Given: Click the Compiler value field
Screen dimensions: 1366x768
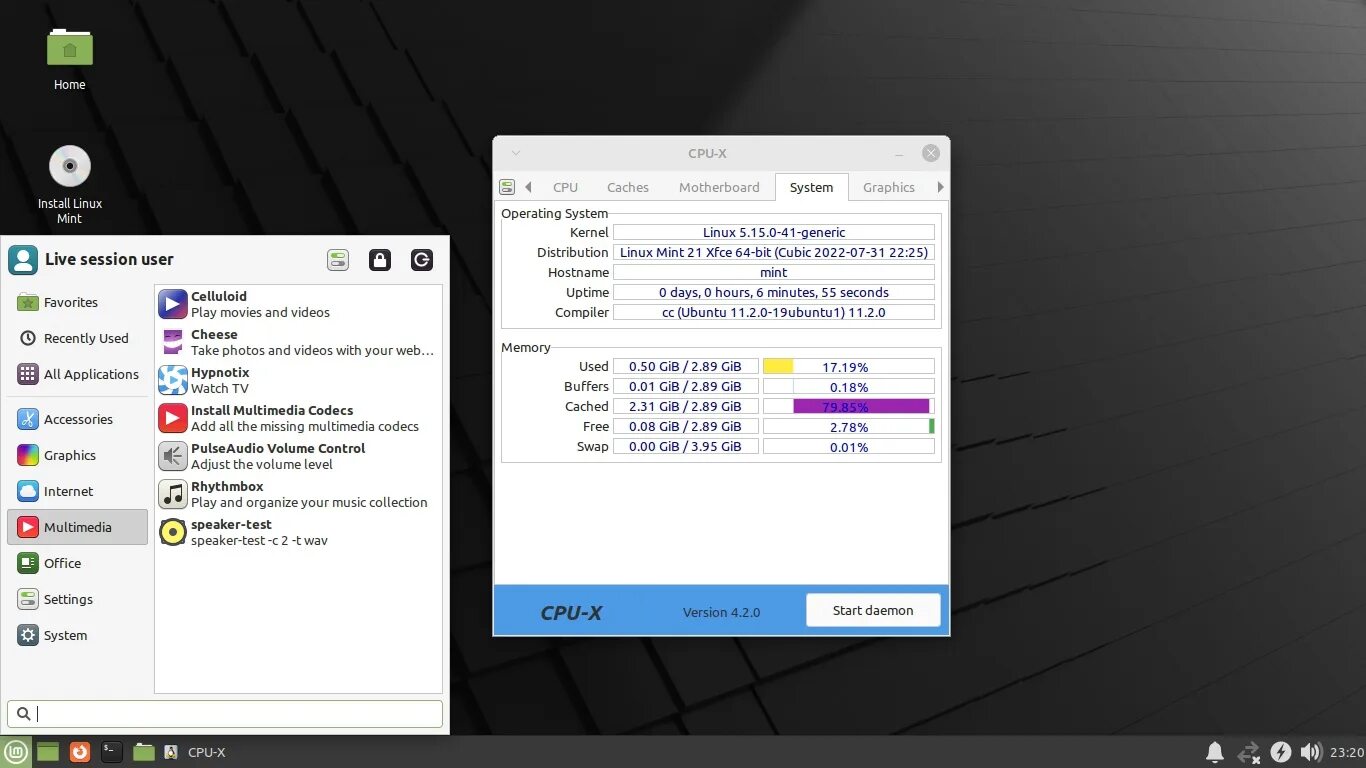Looking at the screenshot, I should coord(774,312).
